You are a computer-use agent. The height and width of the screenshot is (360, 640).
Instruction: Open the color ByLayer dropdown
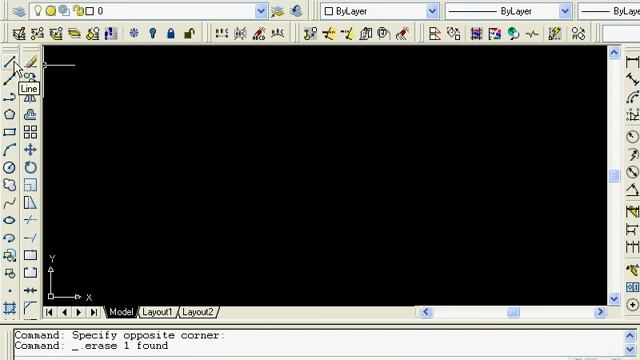432,11
